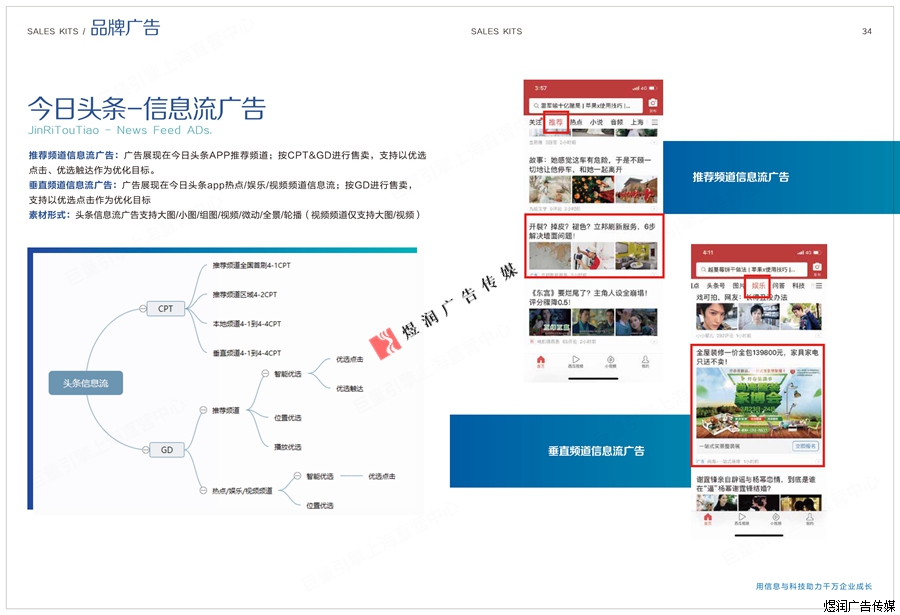Collapse the GD mind map branch
The height and width of the screenshot is (615, 900).
[145, 450]
